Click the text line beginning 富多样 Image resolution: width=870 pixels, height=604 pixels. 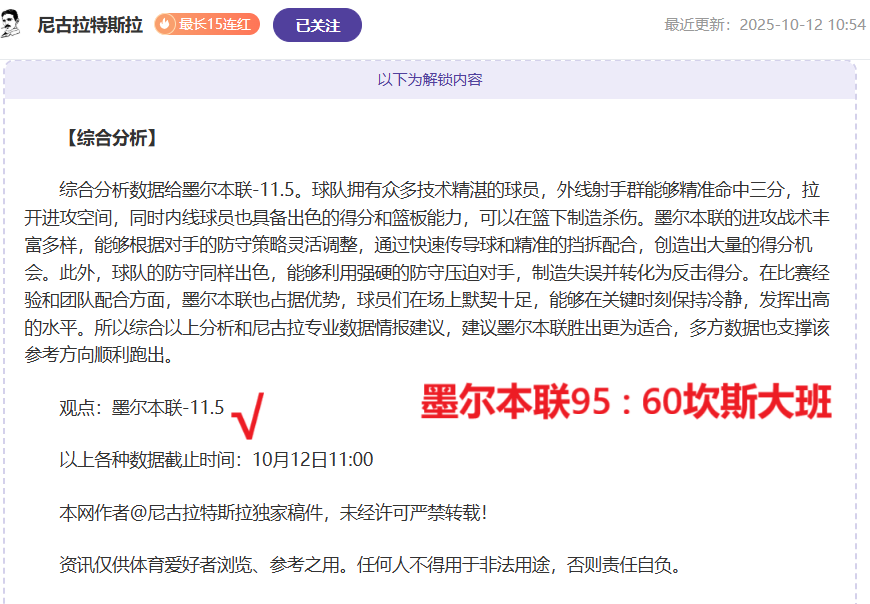pos(440,244)
